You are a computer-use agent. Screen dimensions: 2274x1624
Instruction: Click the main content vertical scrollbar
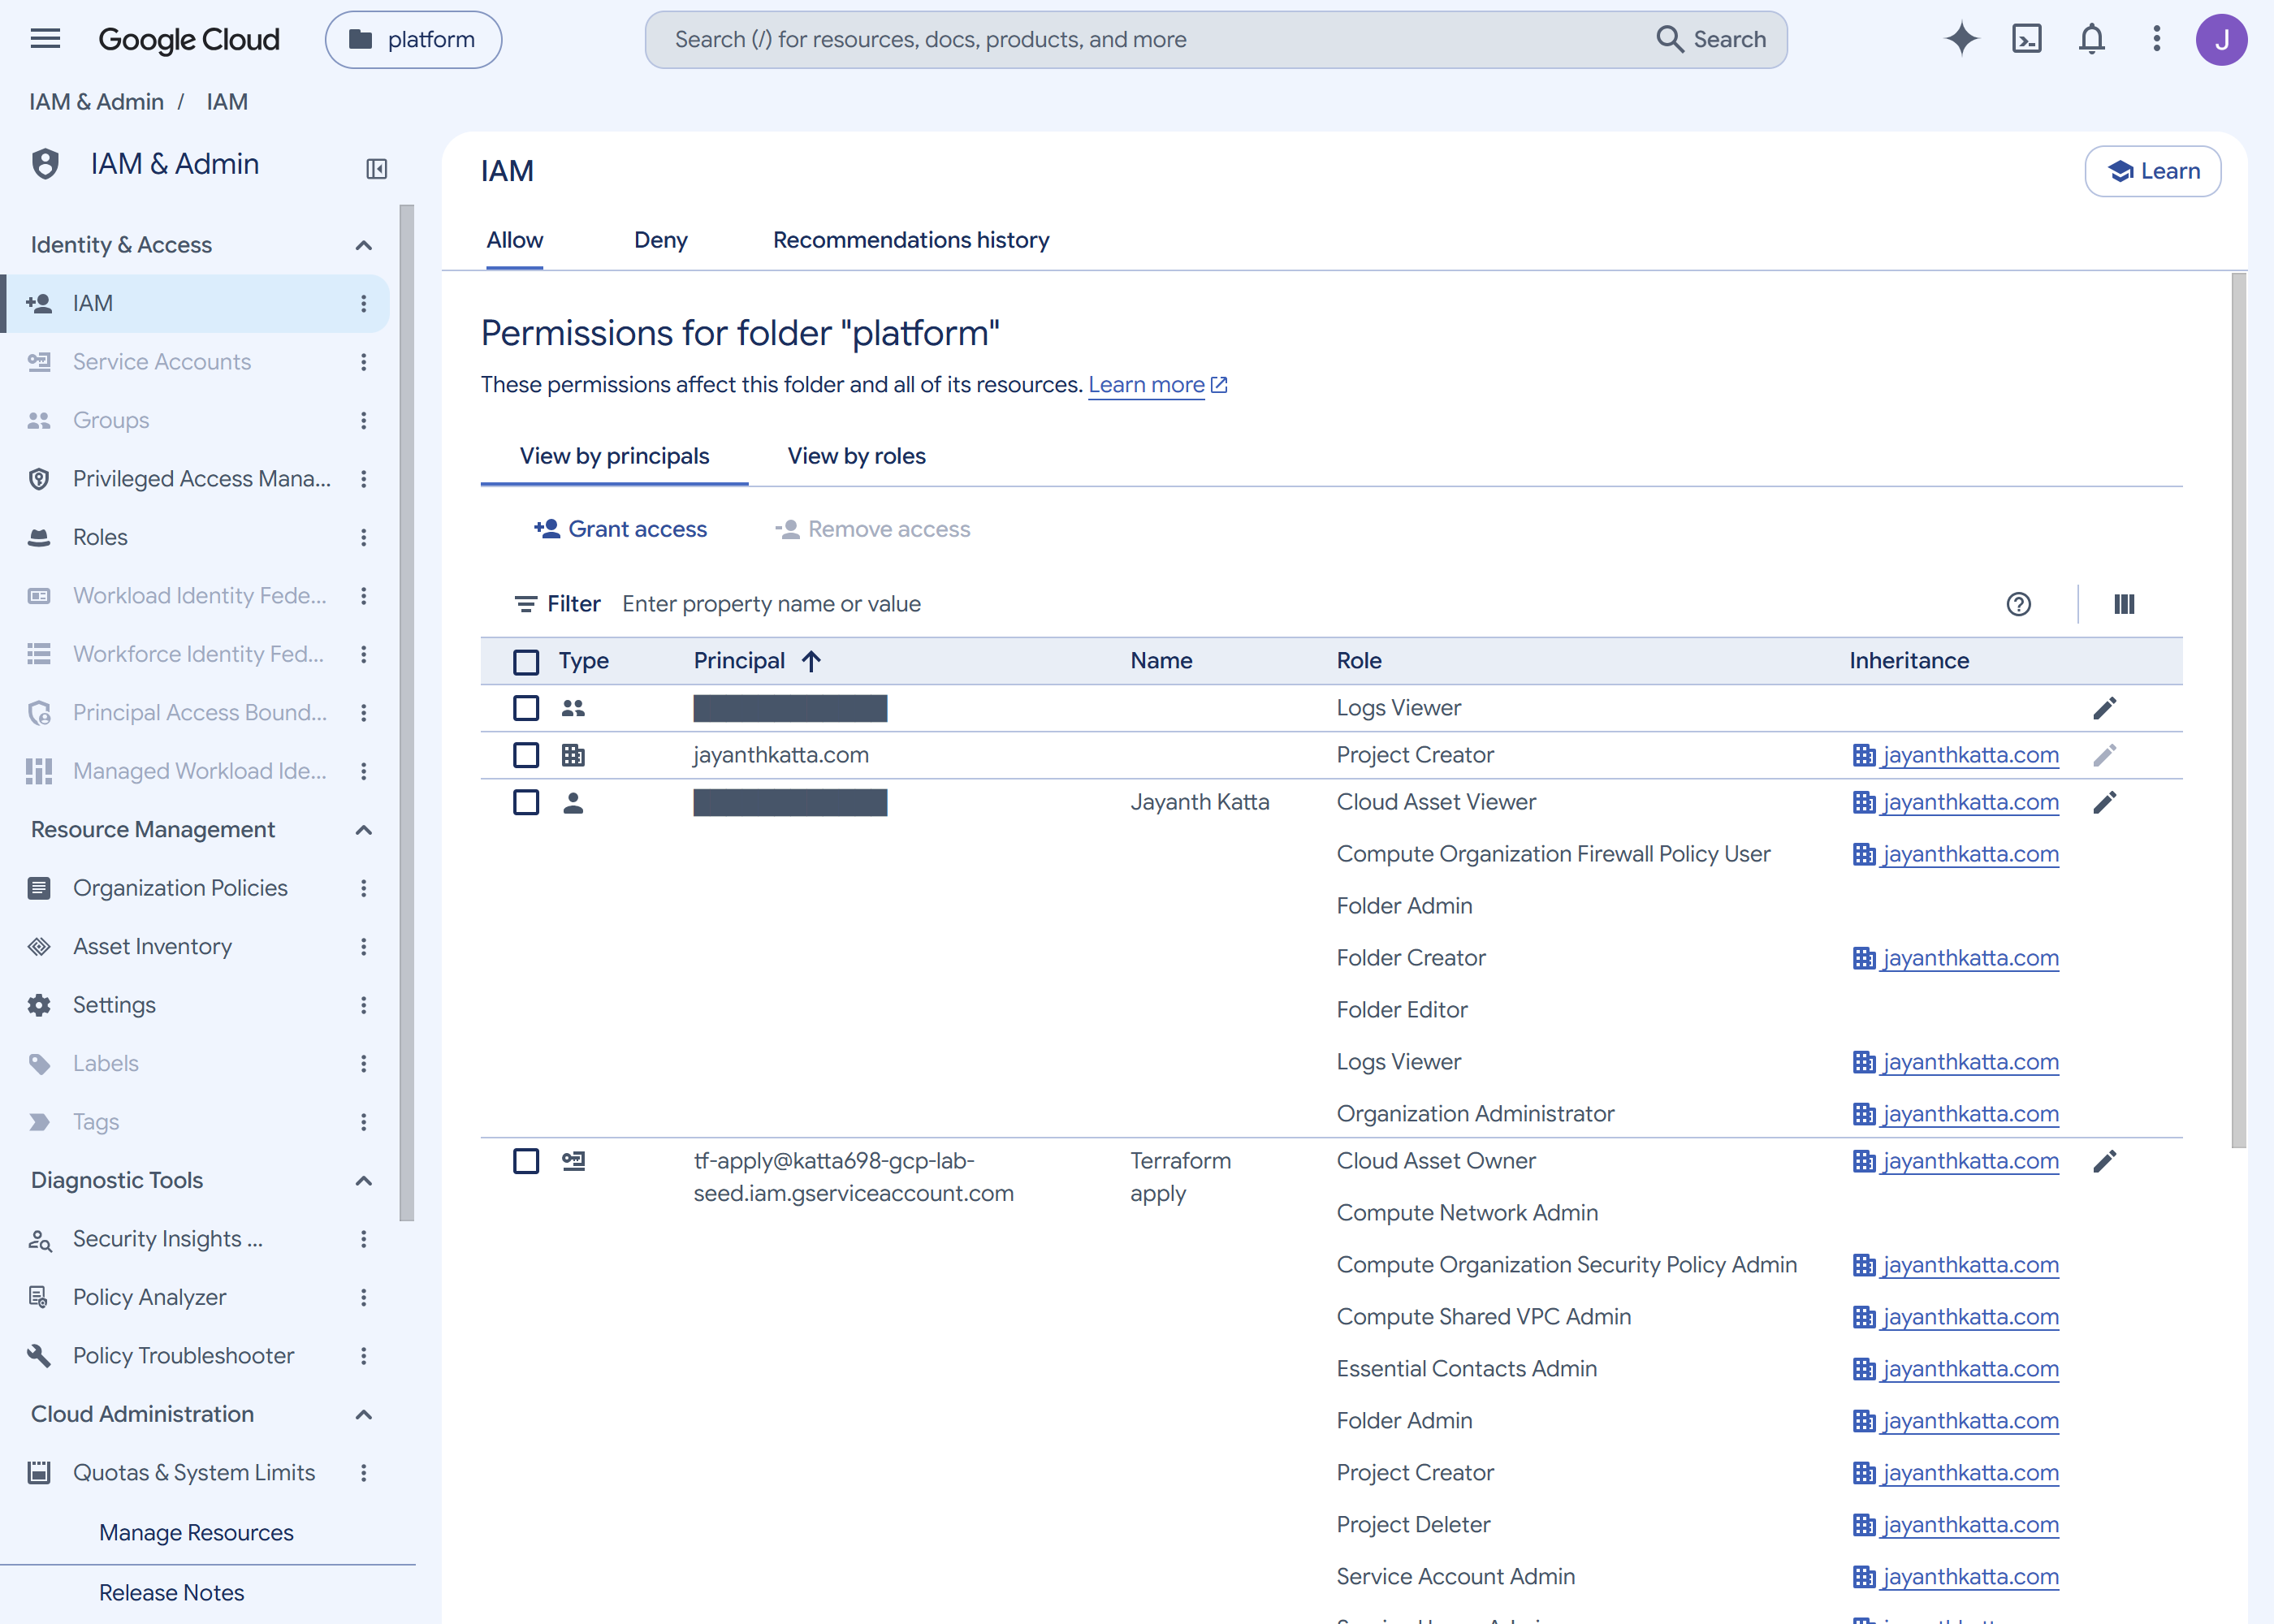2238,710
